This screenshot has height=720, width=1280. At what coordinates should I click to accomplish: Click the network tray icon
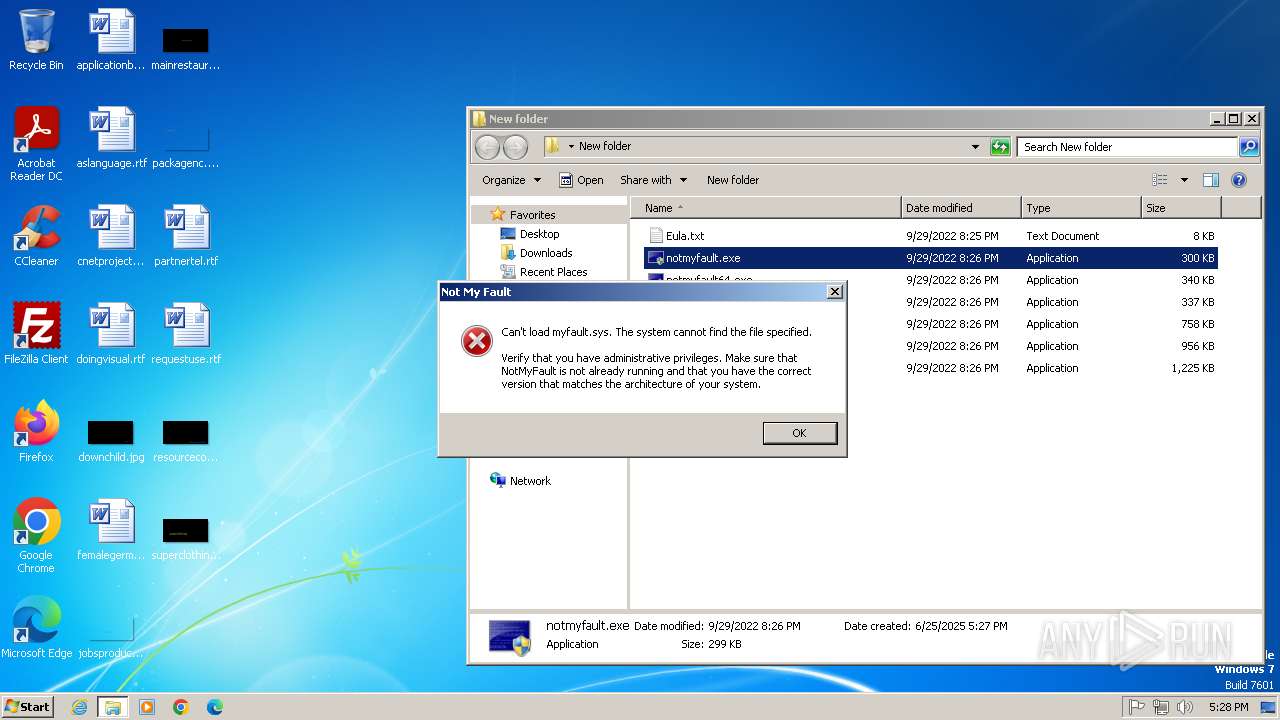[1161, 707]
